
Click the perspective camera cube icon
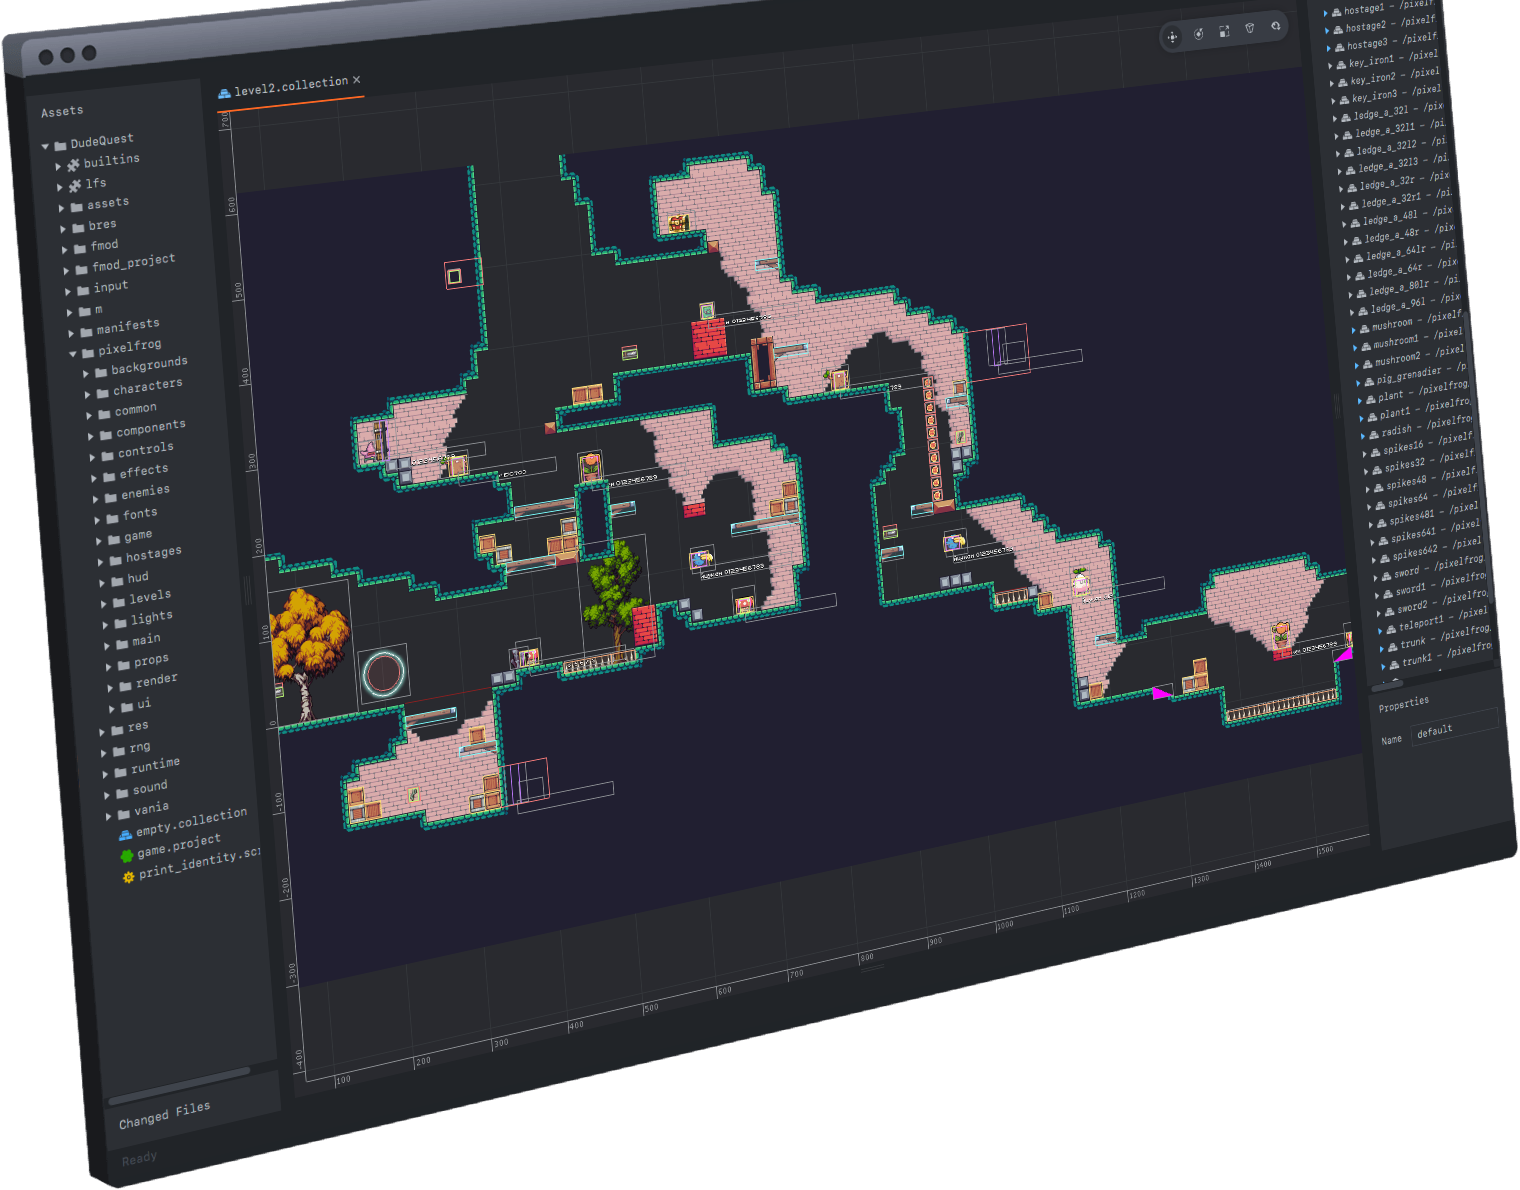[1250, 29]
